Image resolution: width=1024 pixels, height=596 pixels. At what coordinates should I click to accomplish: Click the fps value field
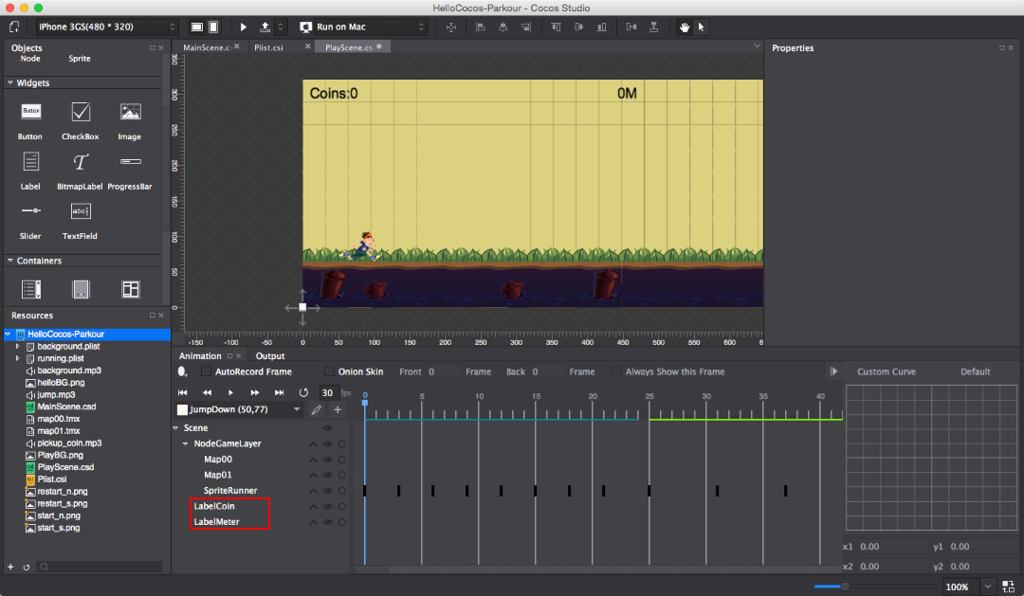click(327, 392)
